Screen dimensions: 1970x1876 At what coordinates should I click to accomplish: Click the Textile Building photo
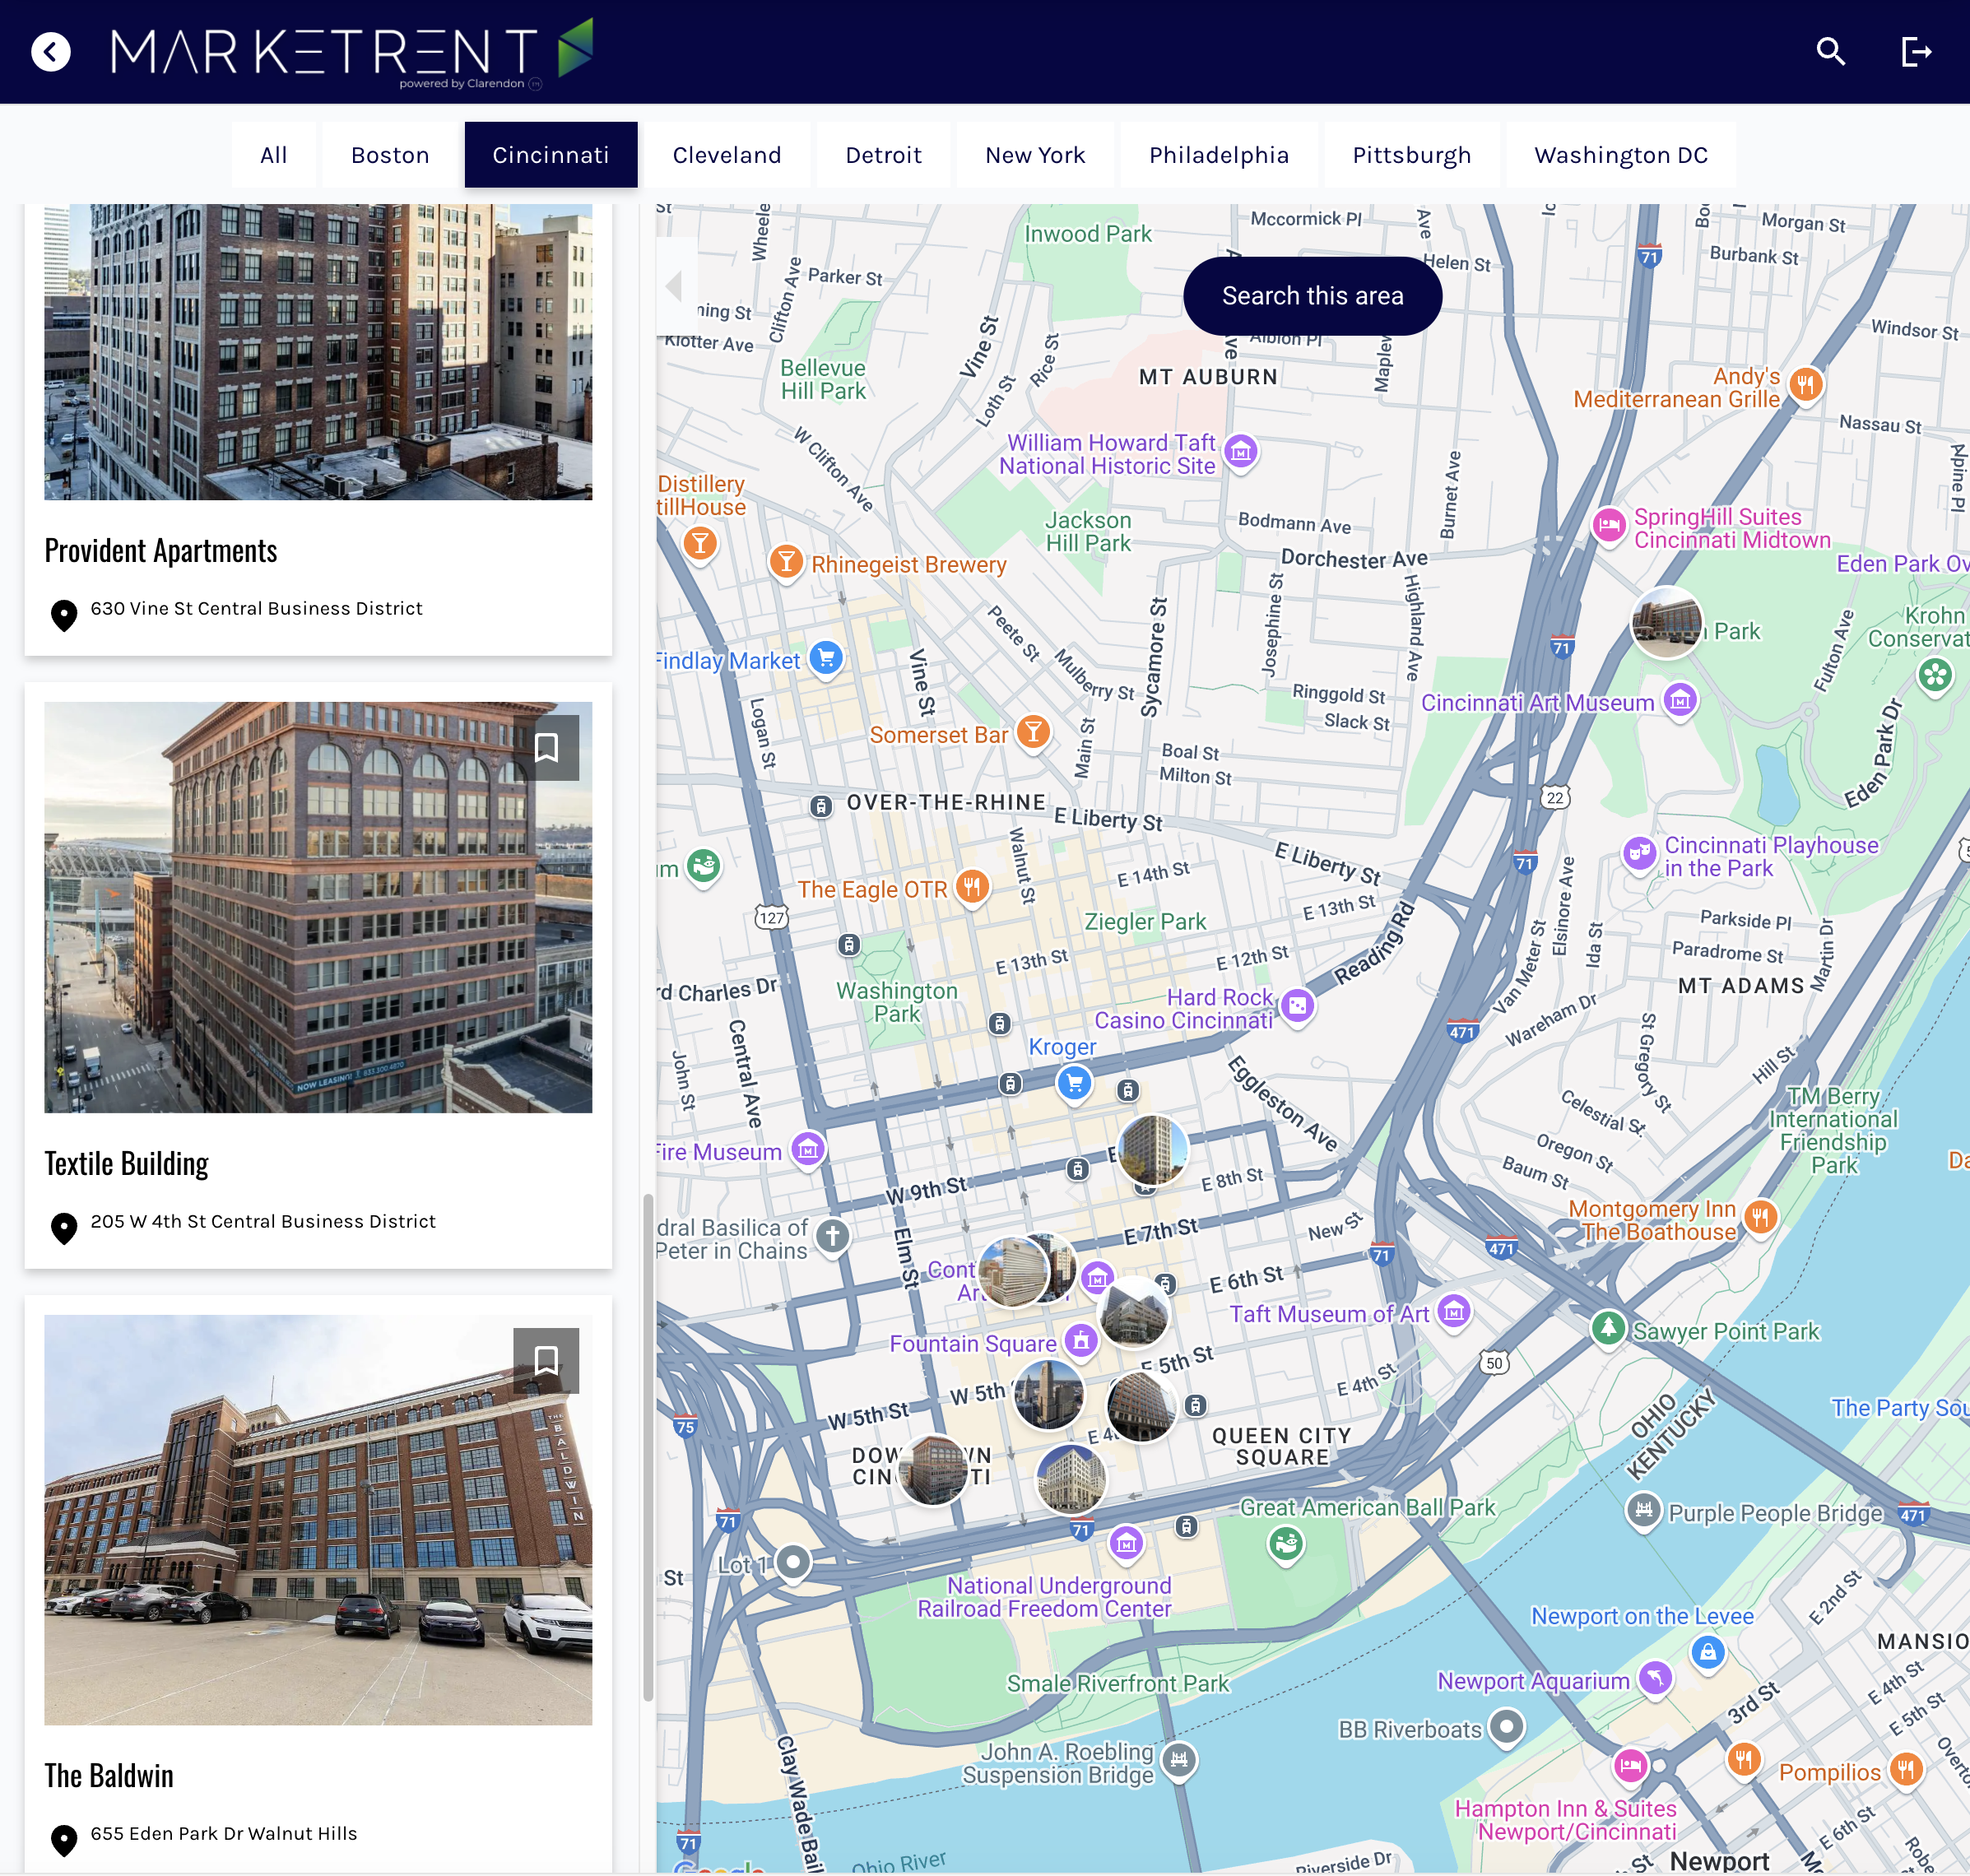[318, 907]
